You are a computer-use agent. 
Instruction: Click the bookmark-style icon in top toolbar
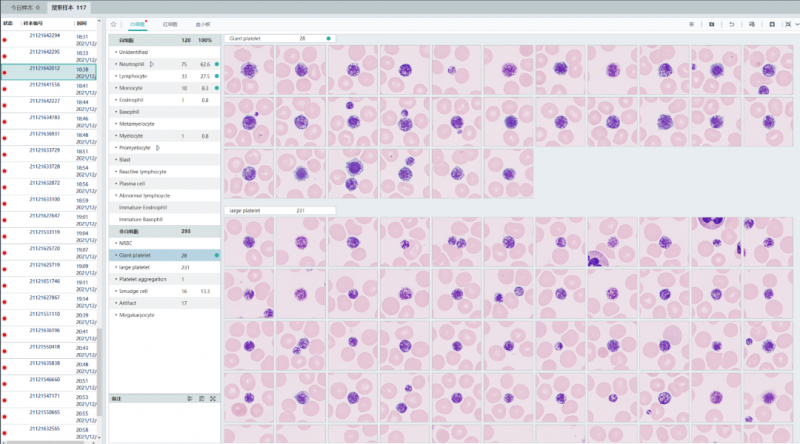click(x=771, y=24)
